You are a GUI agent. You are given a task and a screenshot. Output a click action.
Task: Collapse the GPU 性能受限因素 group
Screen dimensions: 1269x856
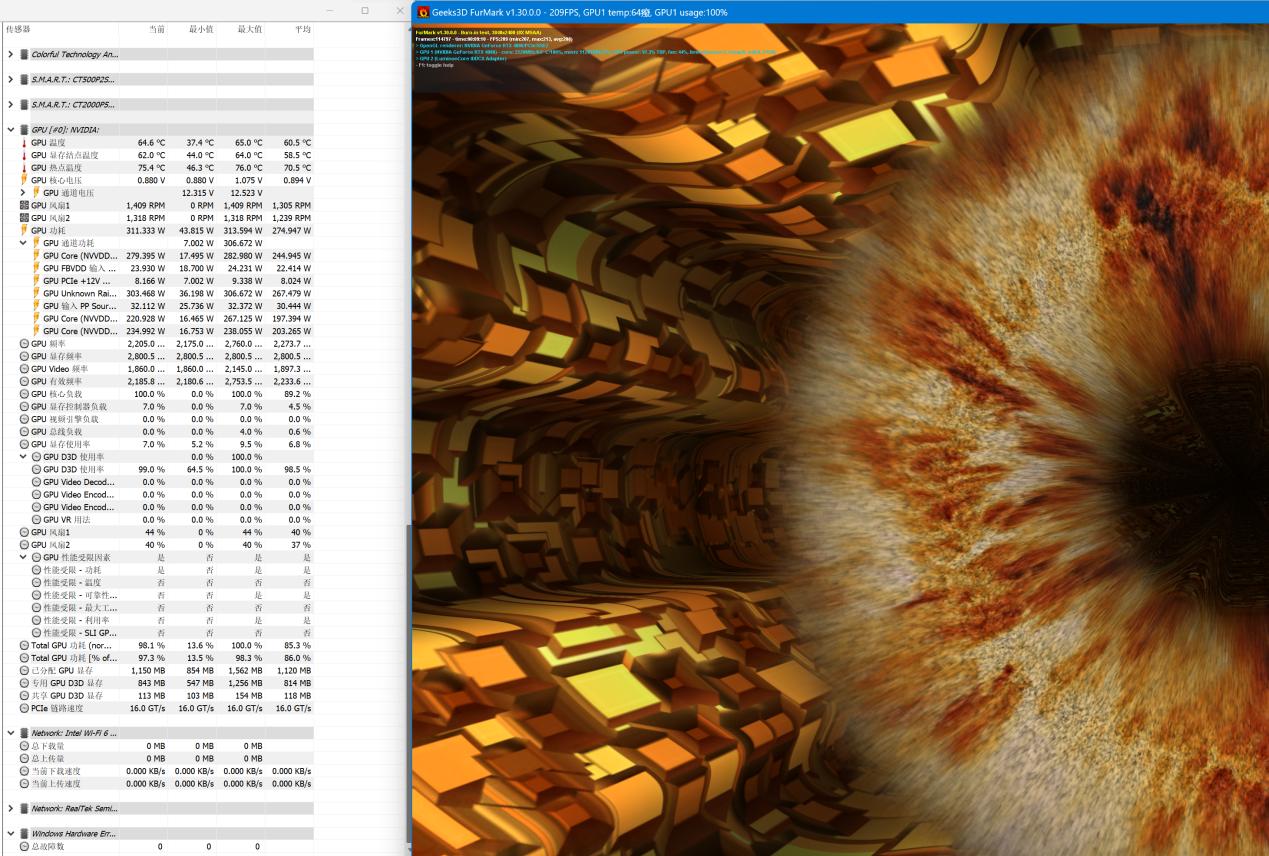coord(23,557)
